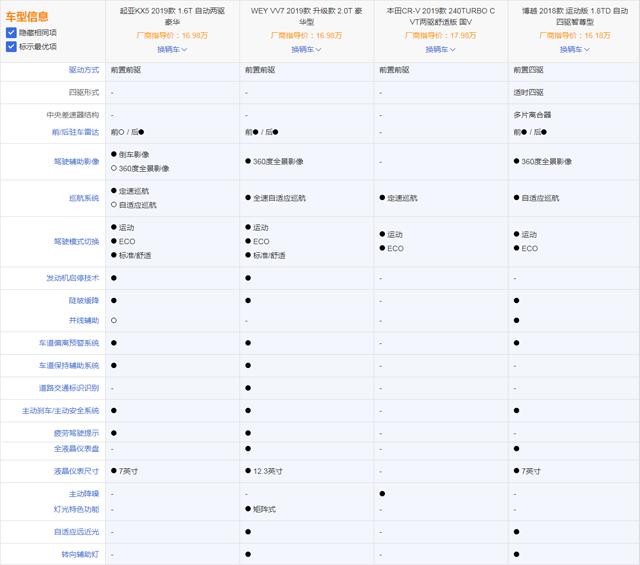640x565 pixels.
Task: Select the 自适应远近光 row label
Action: (76, 532)
